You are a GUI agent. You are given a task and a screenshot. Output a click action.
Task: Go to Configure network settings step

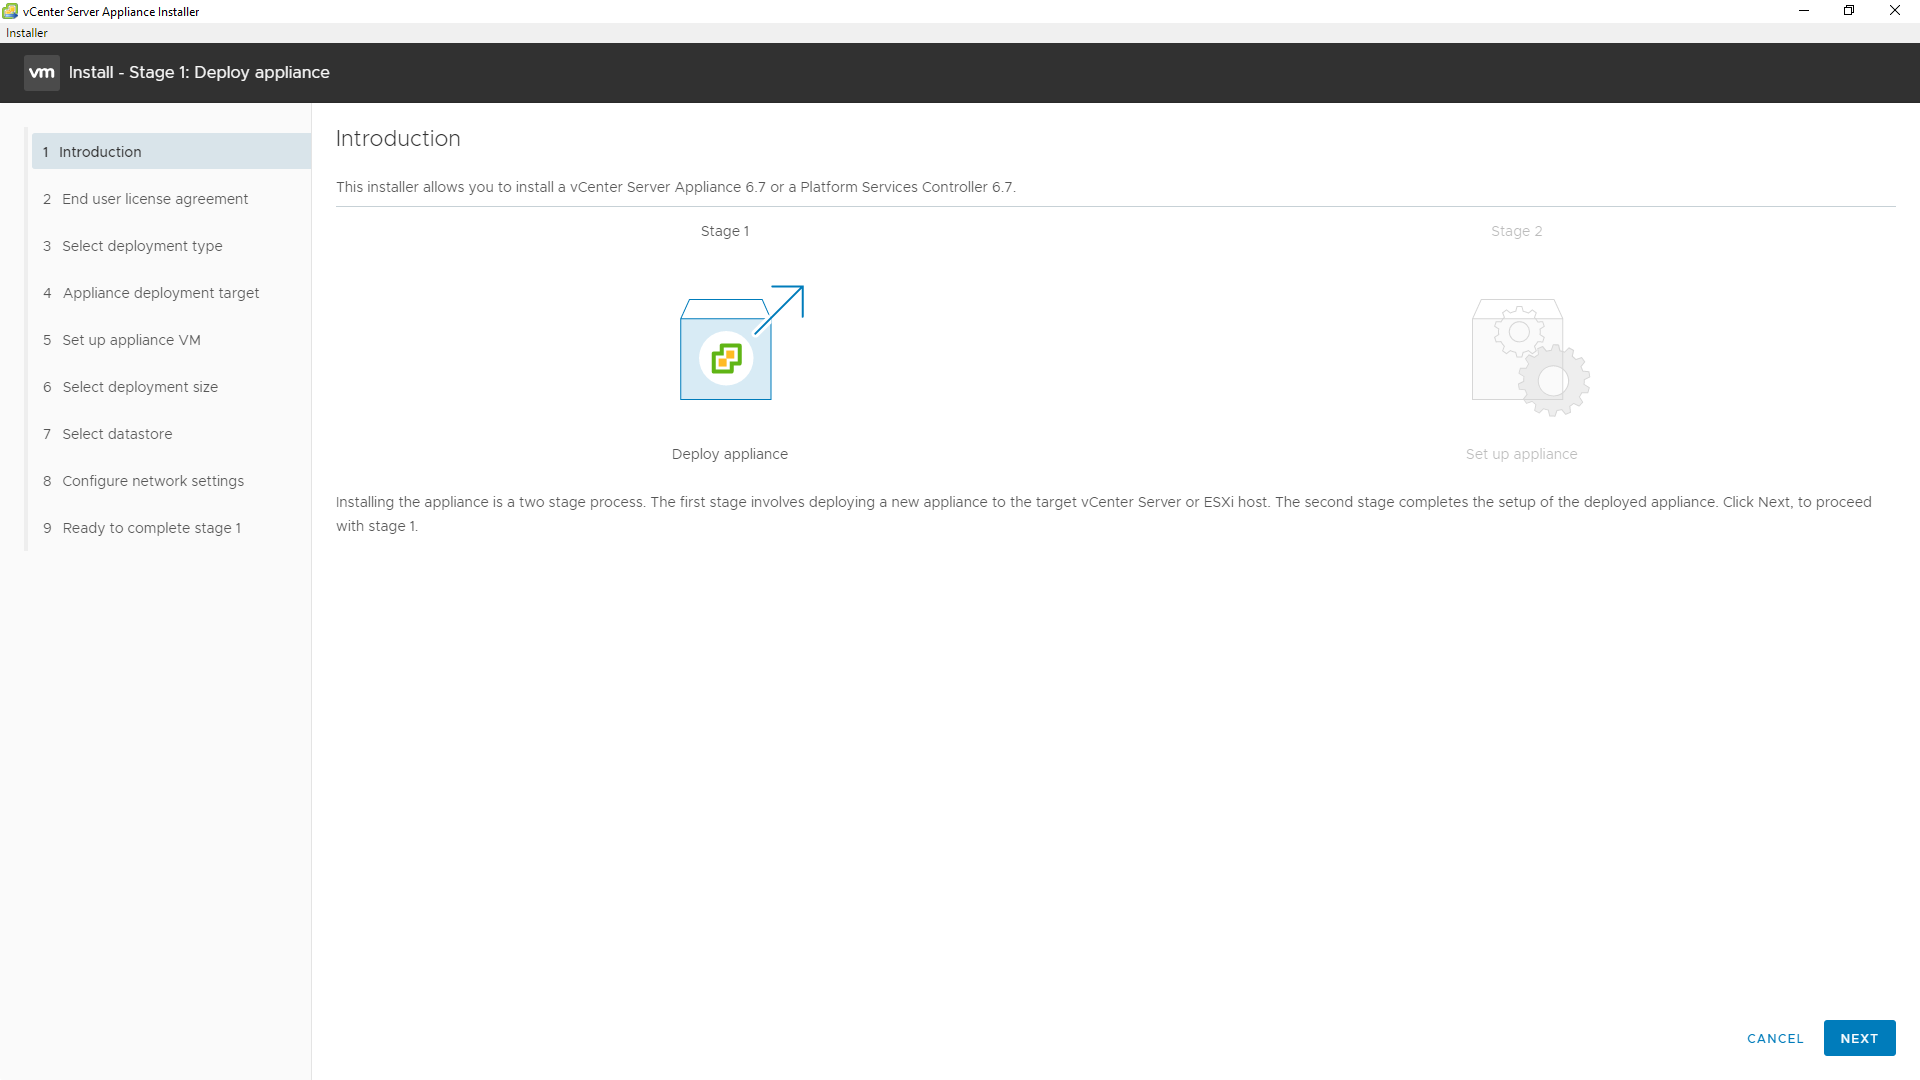click(x=153, y=481)
